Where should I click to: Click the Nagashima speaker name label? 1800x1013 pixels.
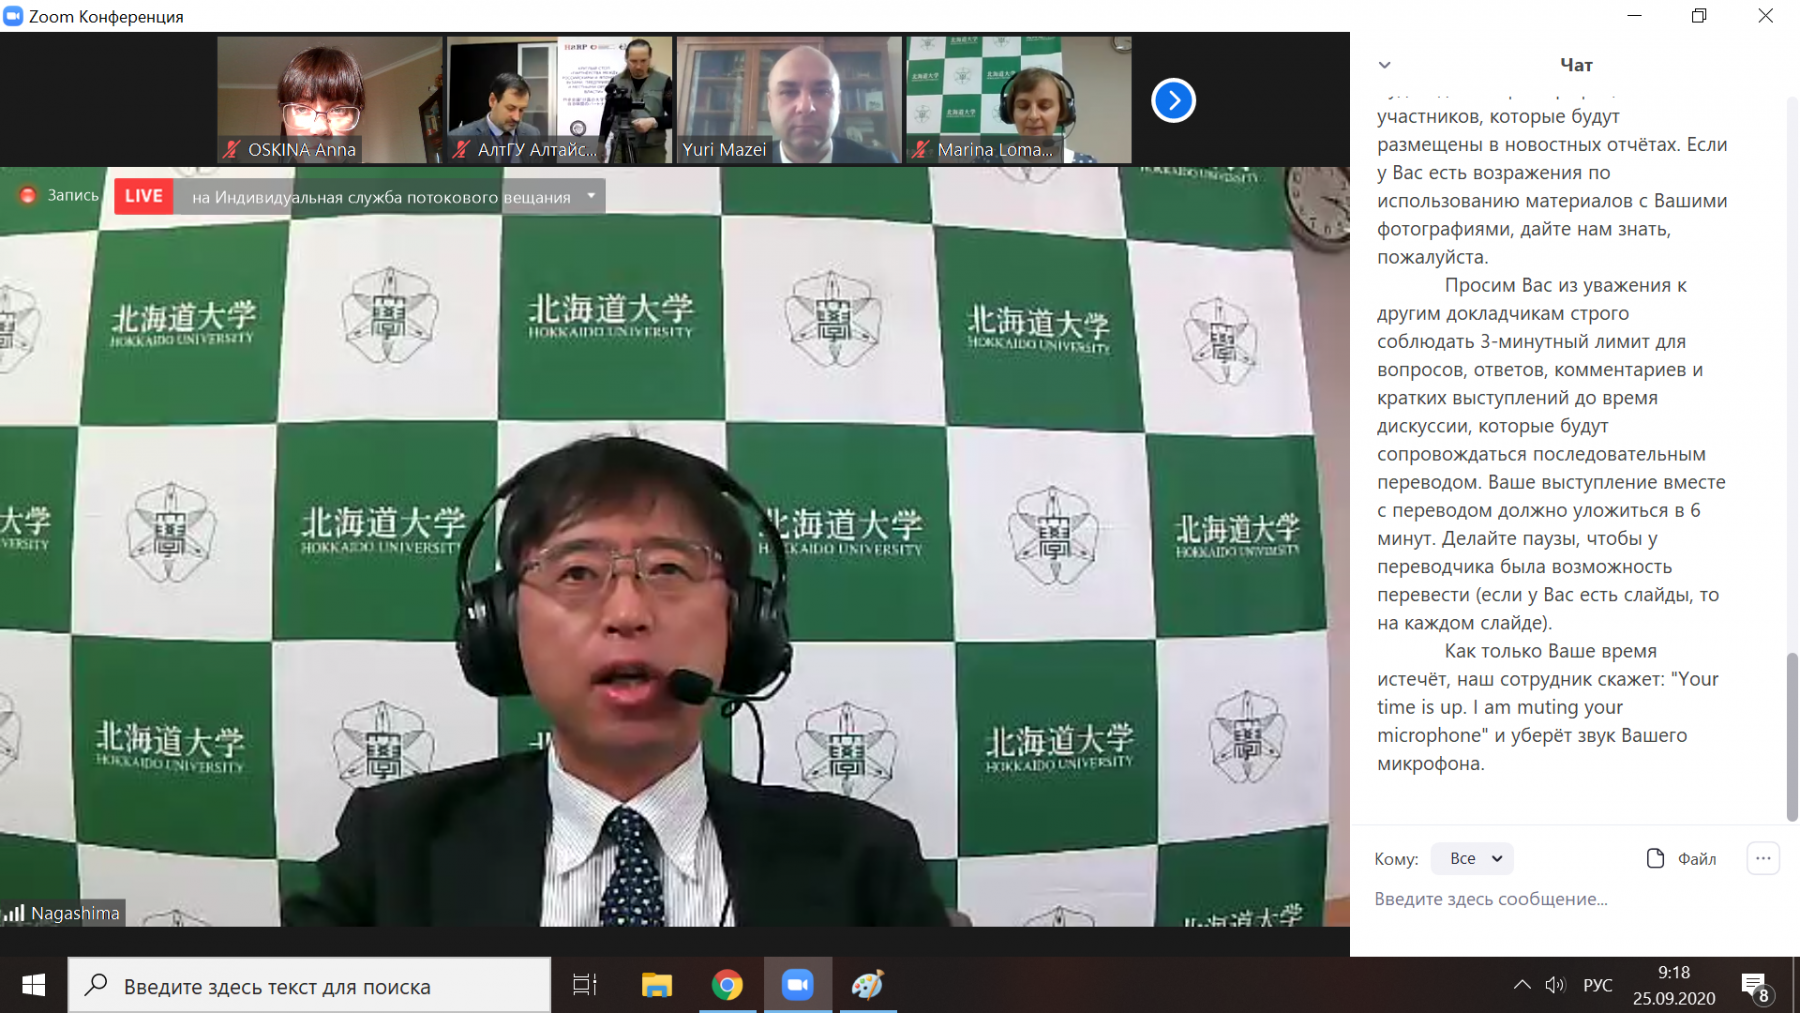pyautogui.click(x=75, y=913)
